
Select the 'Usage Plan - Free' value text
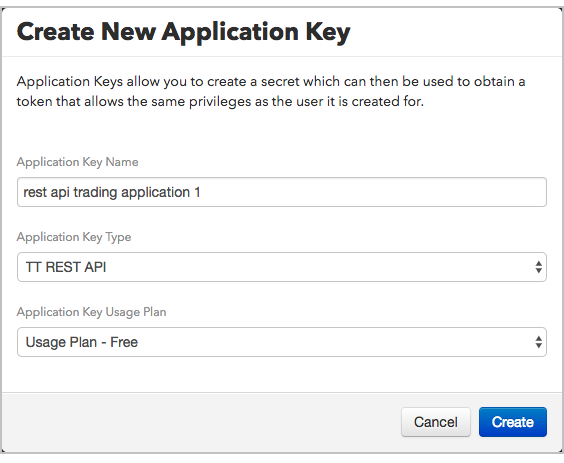(82, 342)
